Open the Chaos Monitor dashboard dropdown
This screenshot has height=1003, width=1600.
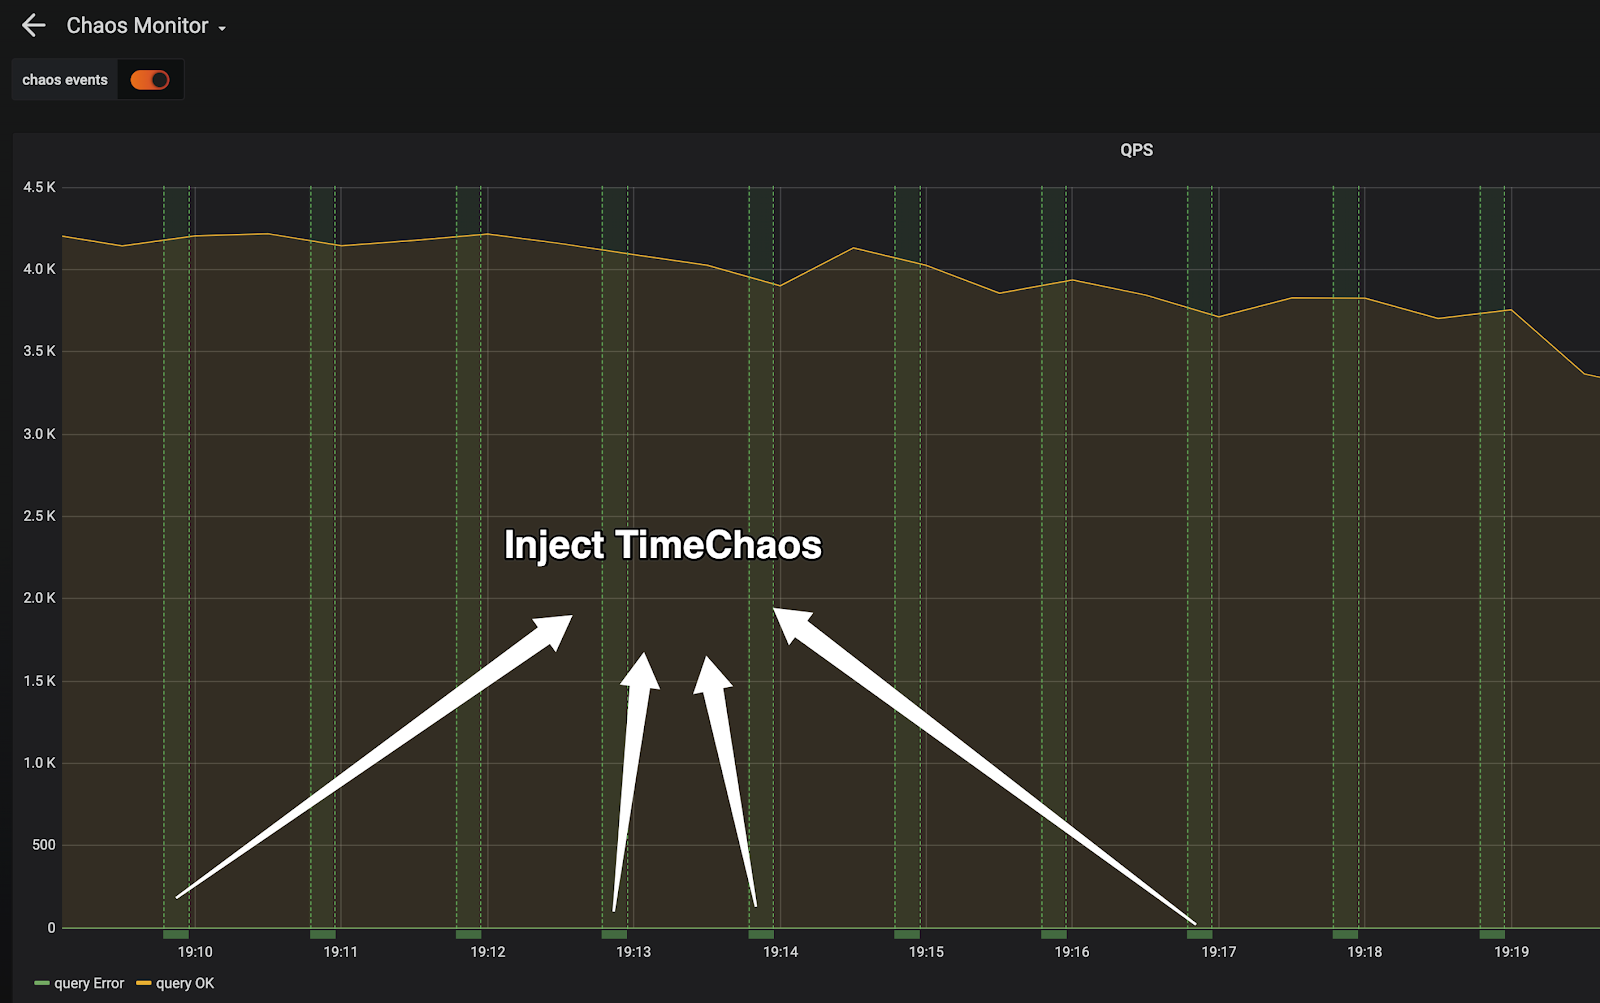[146, 26]
